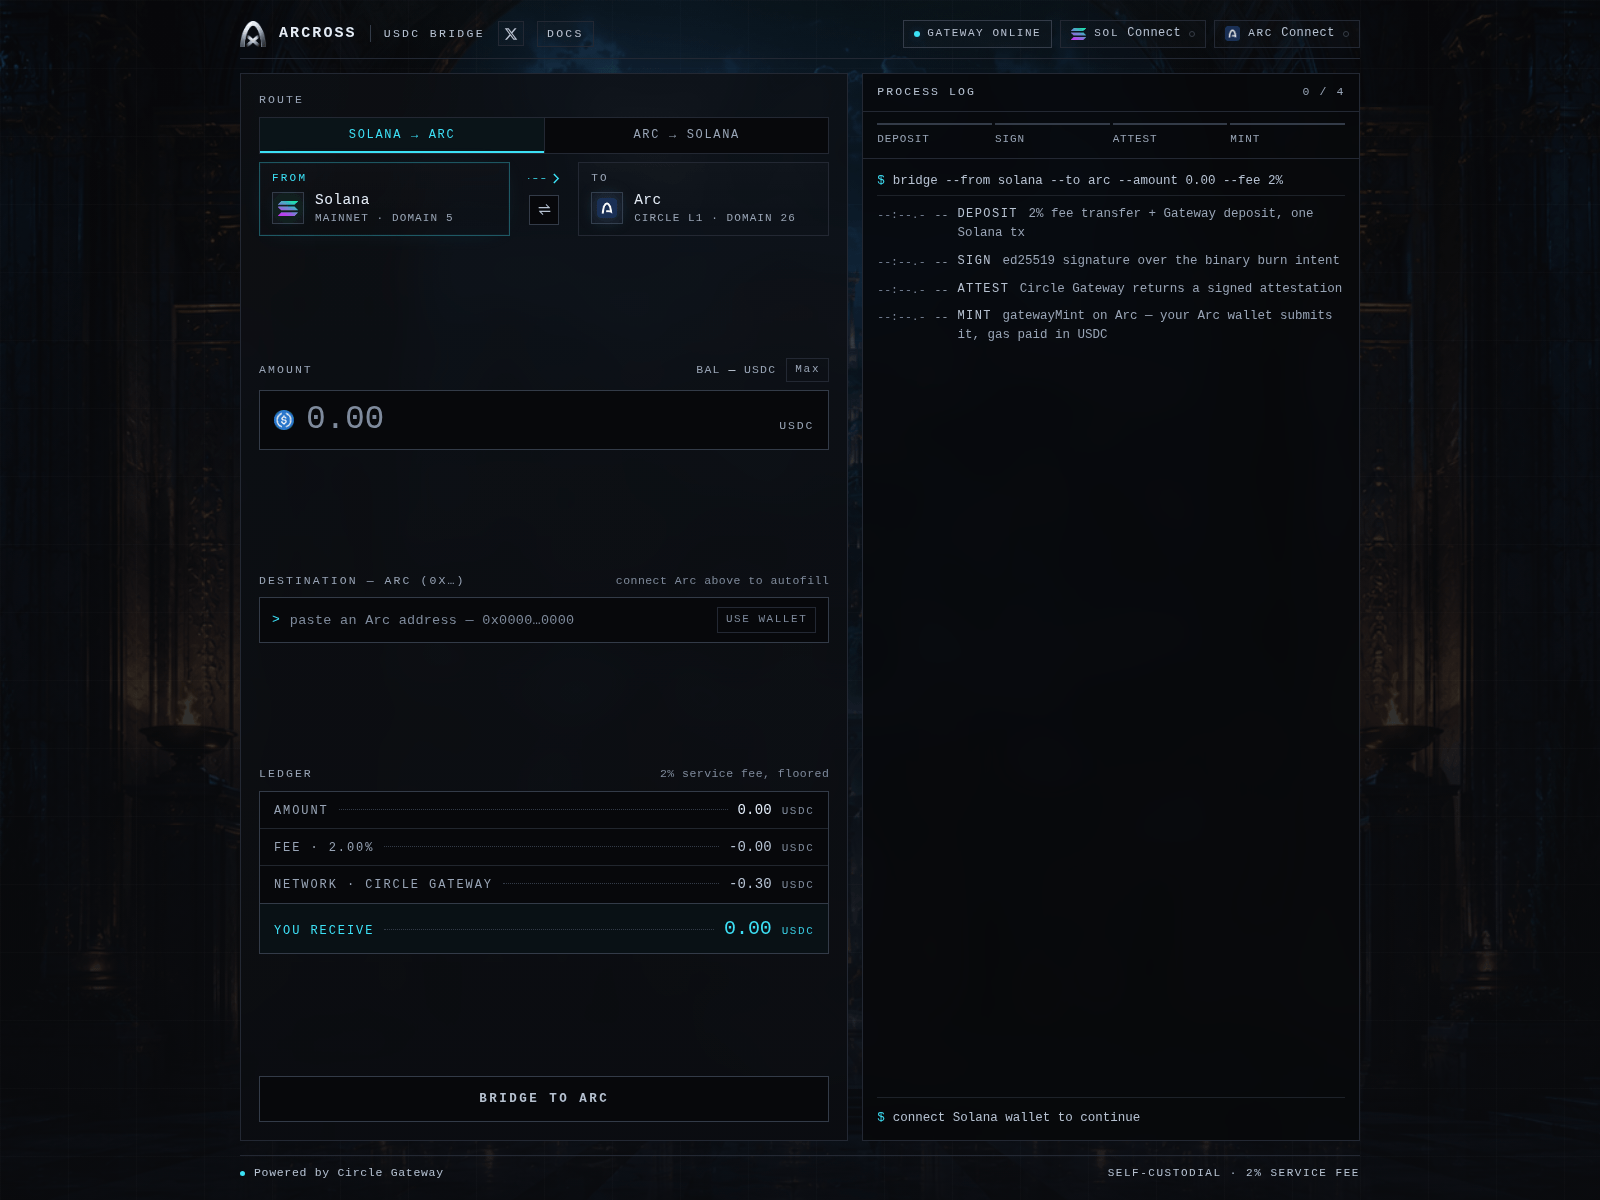Click the Max amount button

807,370
